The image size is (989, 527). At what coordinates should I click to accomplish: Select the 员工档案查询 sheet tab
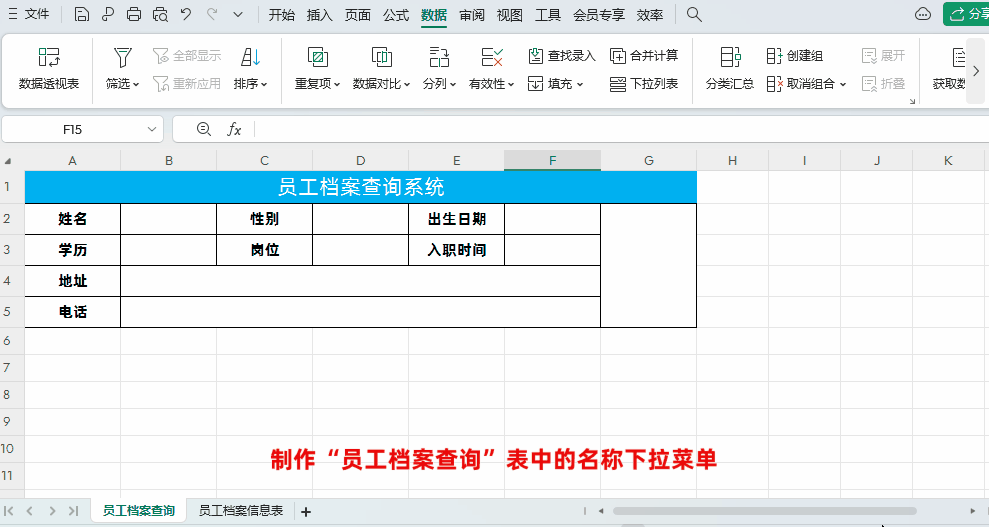click(139, 511)
